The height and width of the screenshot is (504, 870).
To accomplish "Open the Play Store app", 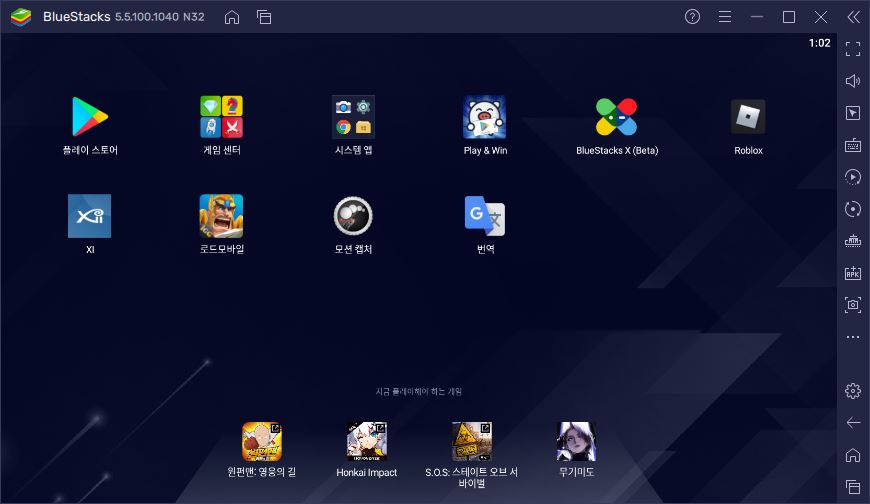I will tap(89, 117).
